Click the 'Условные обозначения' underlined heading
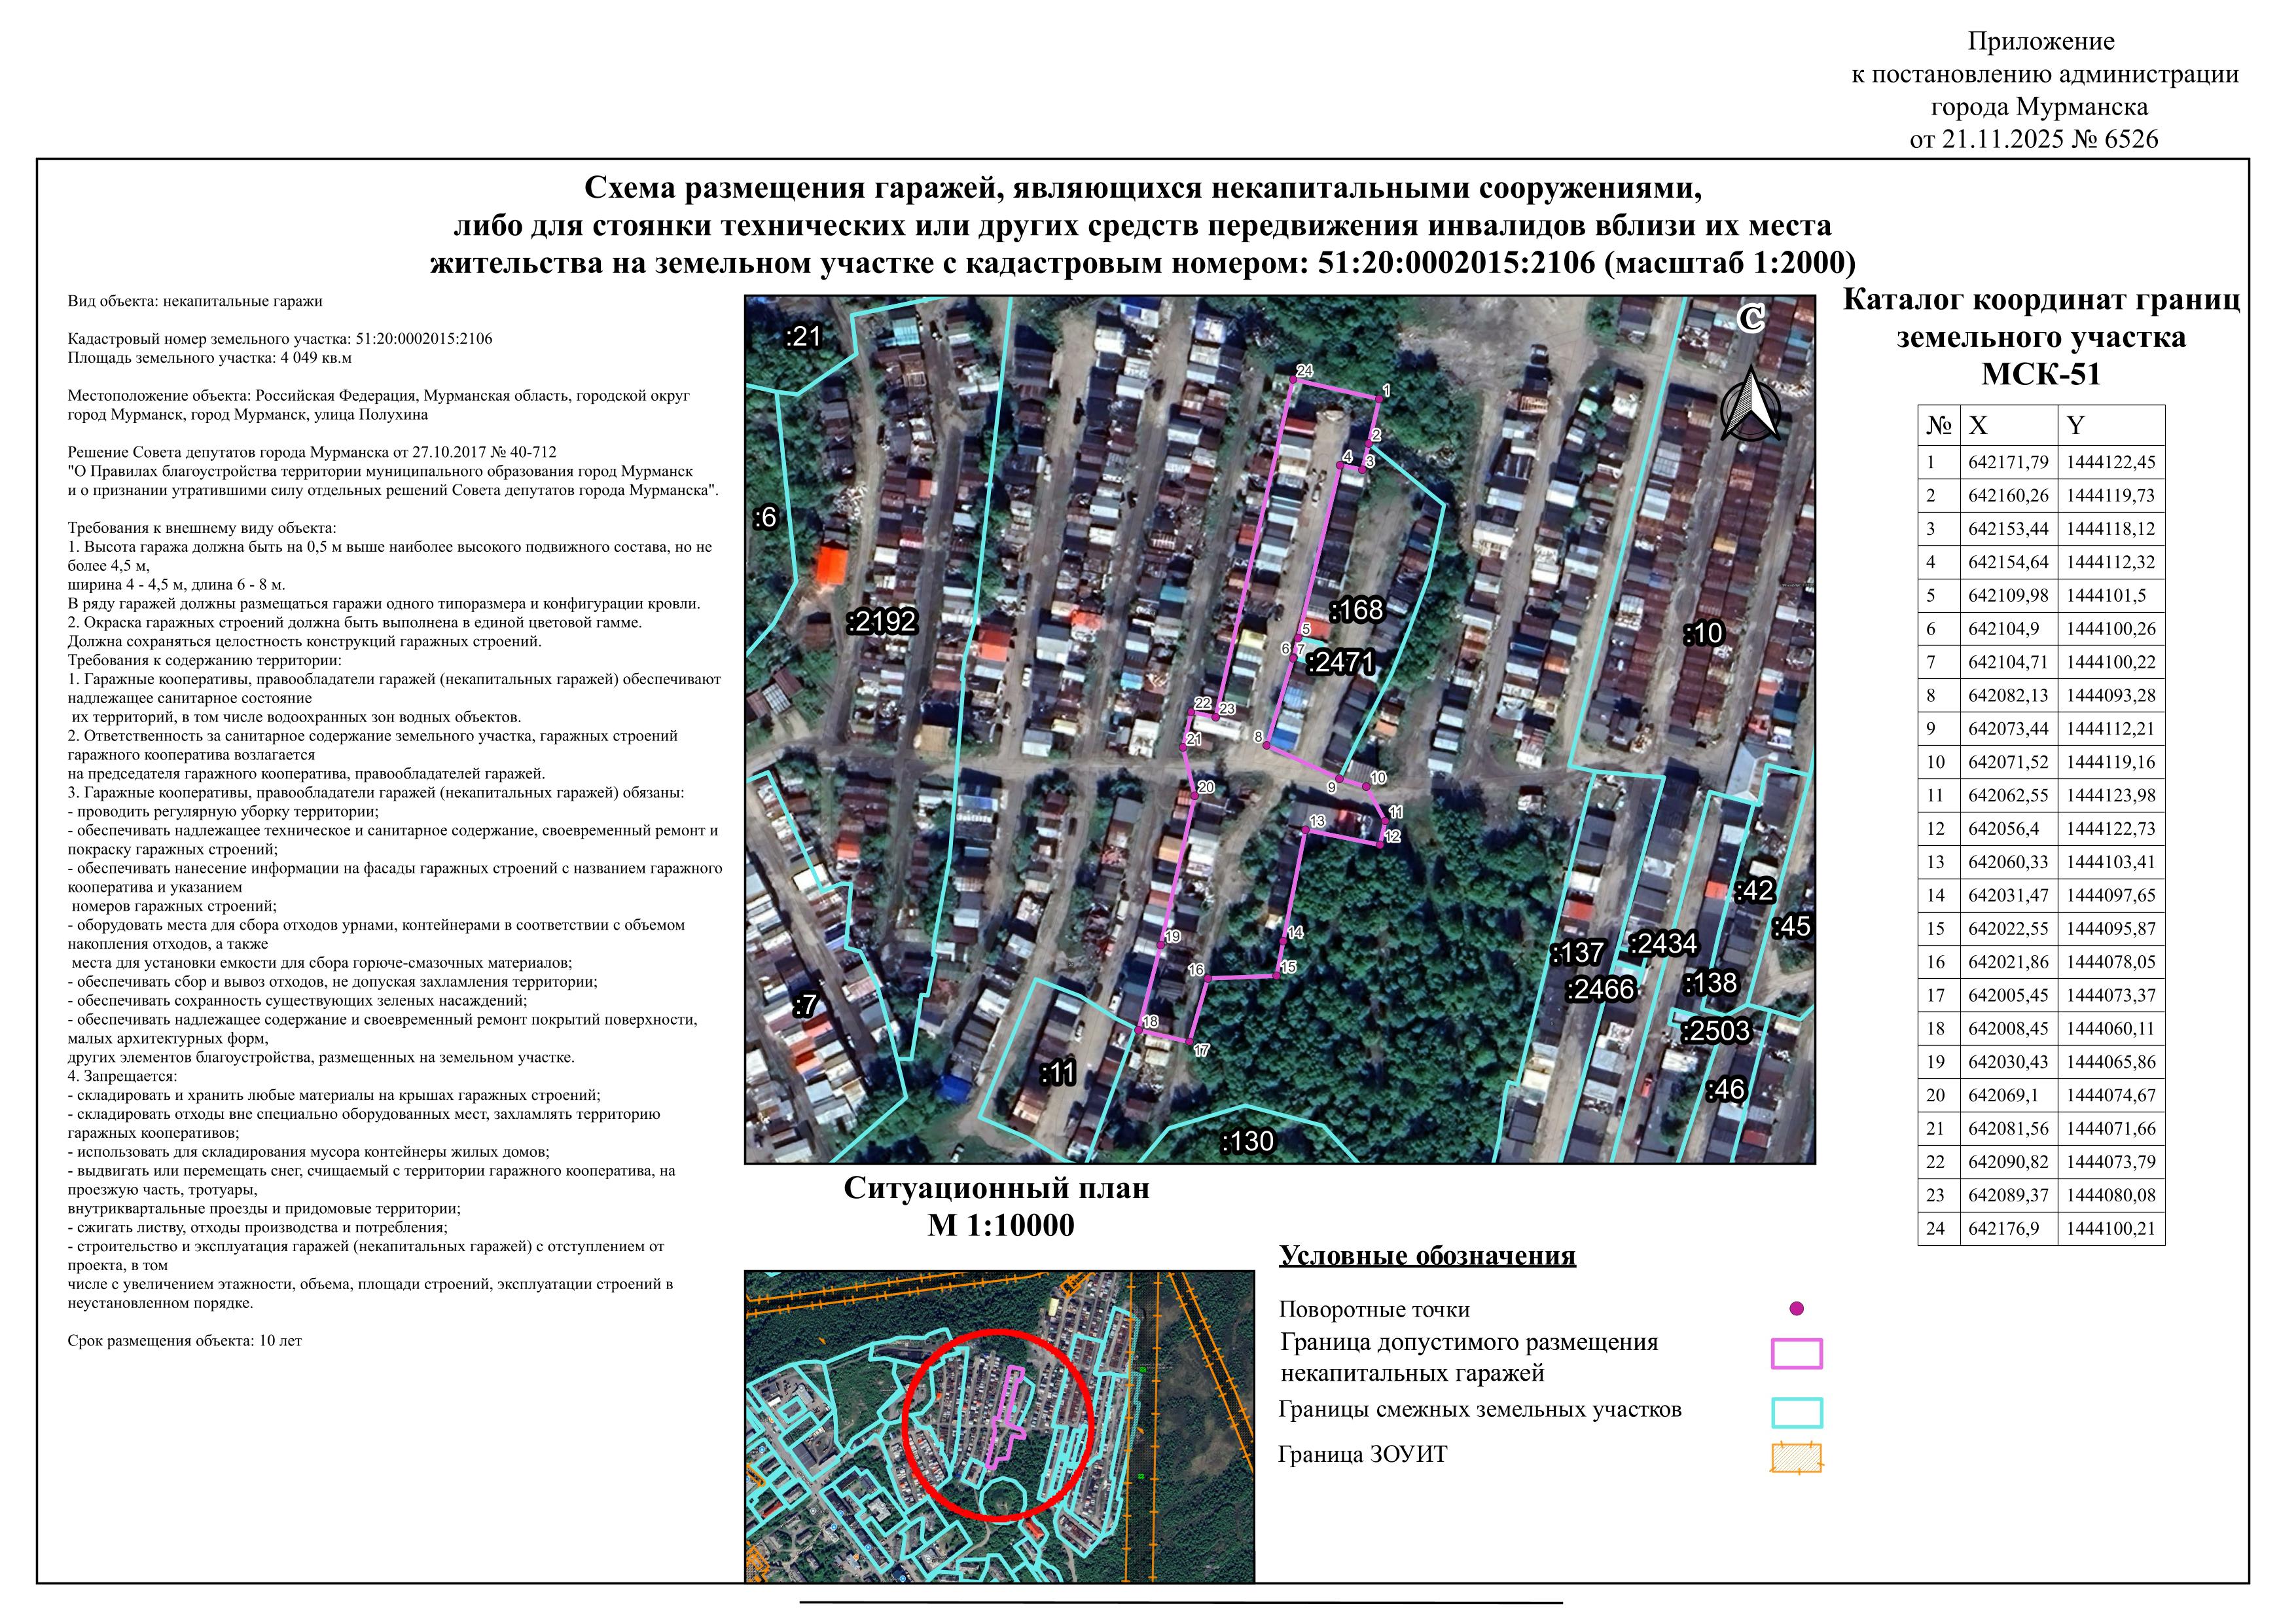 1427,1256
